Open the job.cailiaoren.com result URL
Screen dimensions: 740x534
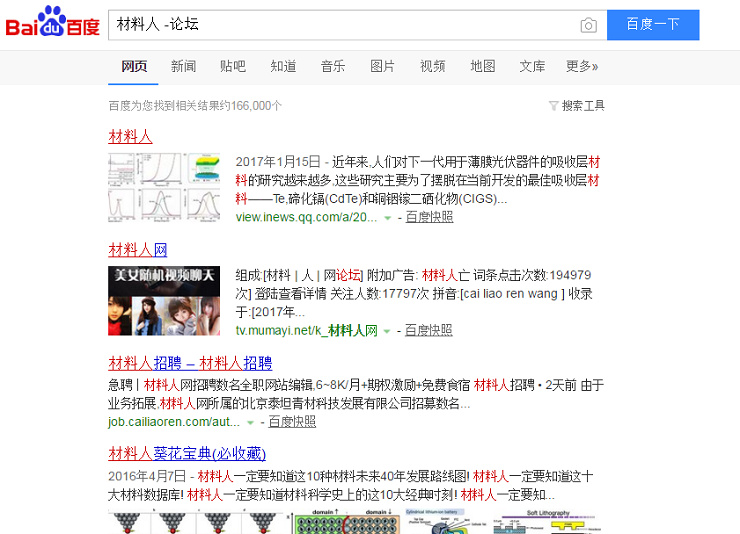[x=174, y=421]
